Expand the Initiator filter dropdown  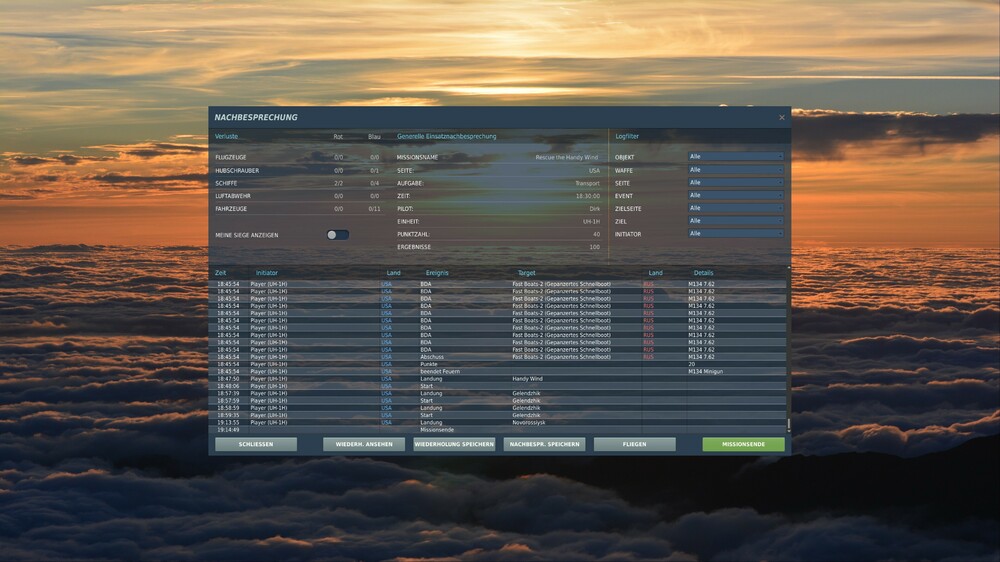[x=735, y=233]
